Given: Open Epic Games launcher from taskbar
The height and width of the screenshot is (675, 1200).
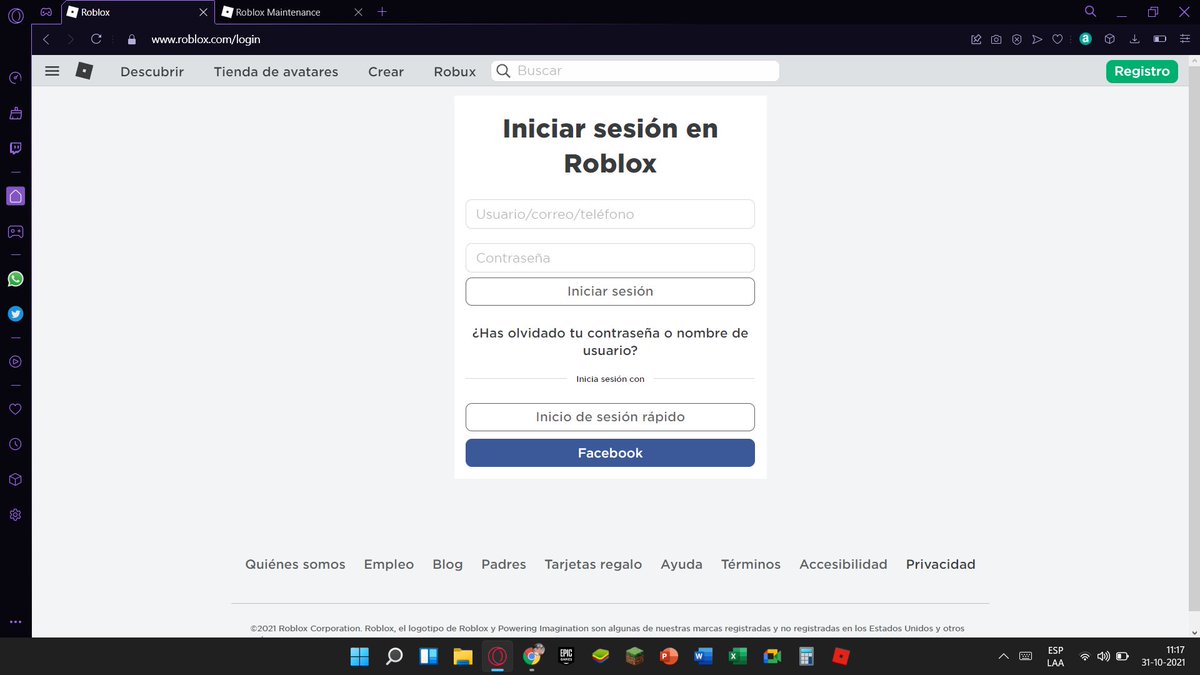Looking at the screenshot, I should (566, 657).
